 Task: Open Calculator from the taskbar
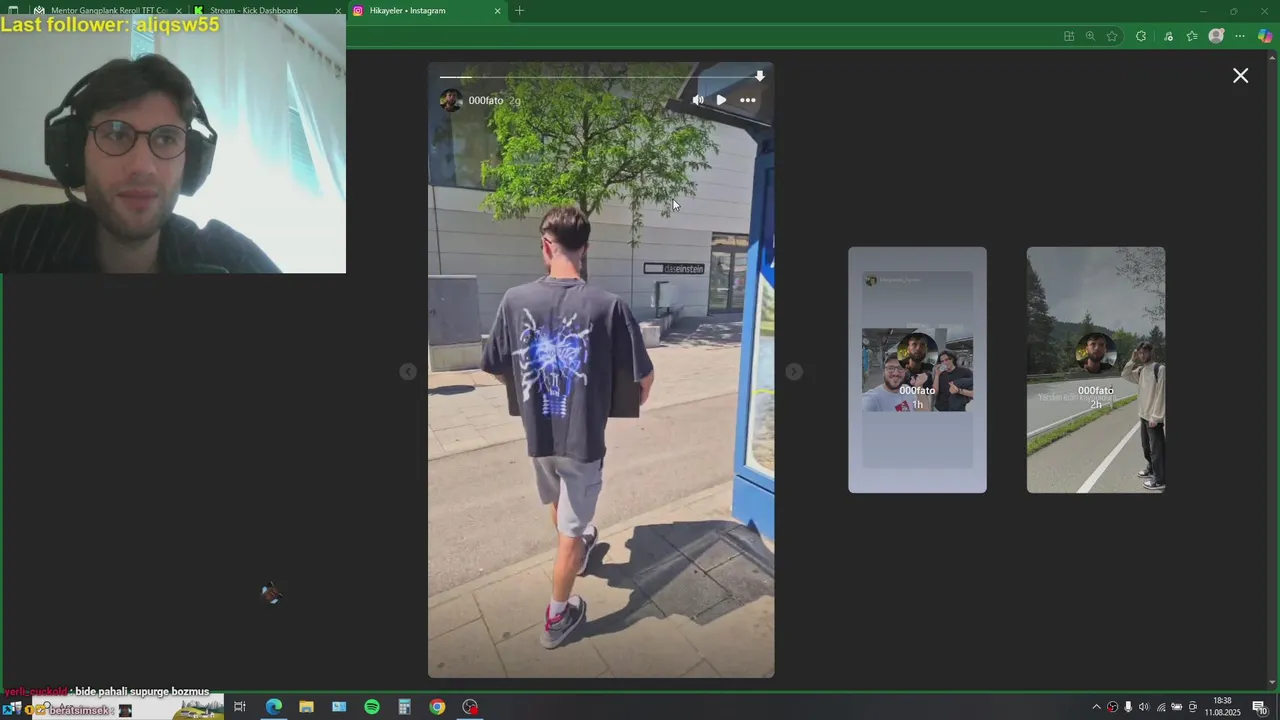[405, 707]
